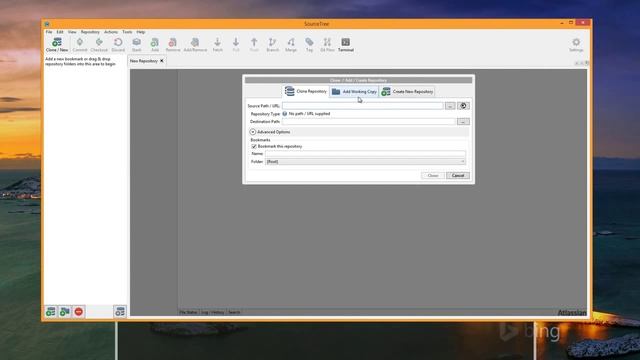640x360 pixels.
Task: Click the Clone / New toolbar icon
Action: 57,44
